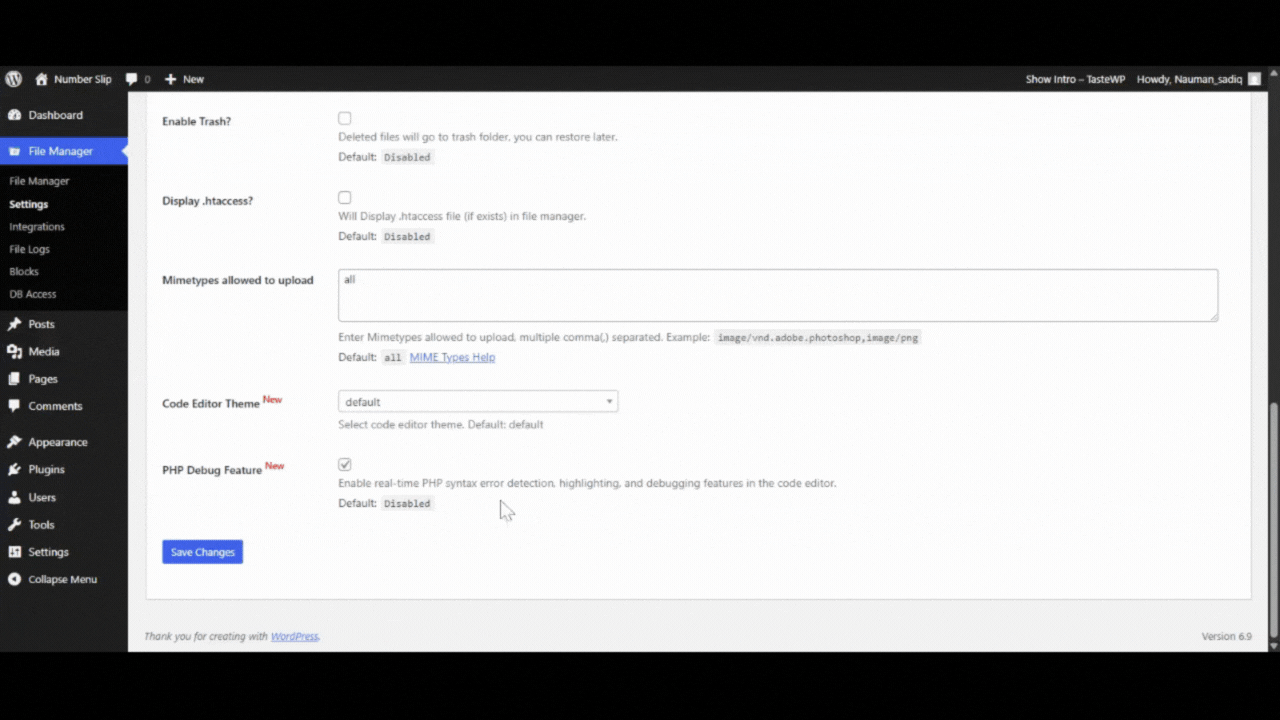1280x720 pixels.
Task: Open the Dashboard from the sidebar
Action: [55, 115]
